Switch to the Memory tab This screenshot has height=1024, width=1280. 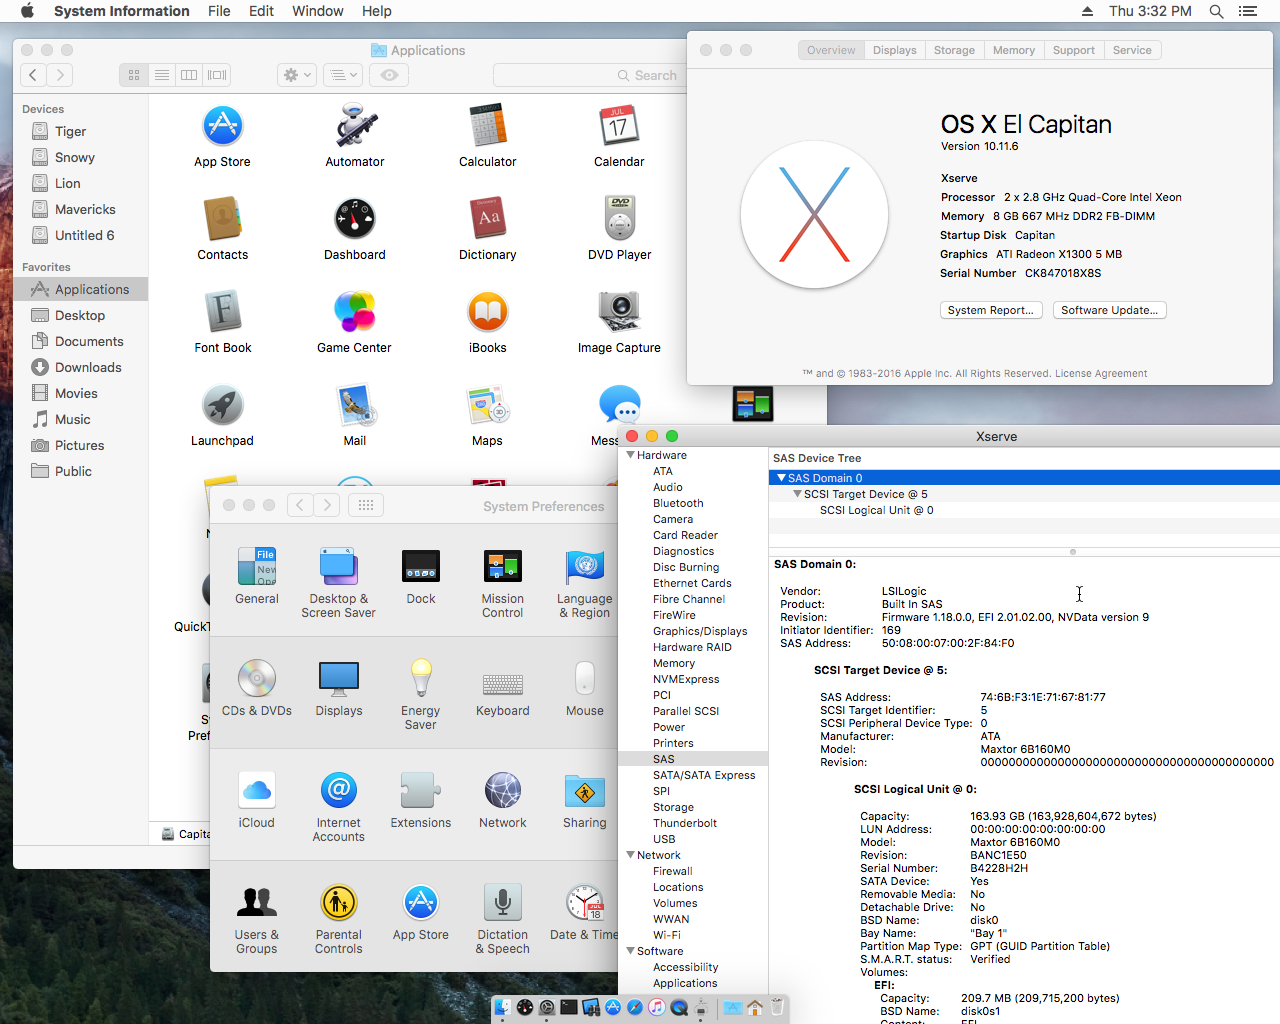pos(1014,50)
